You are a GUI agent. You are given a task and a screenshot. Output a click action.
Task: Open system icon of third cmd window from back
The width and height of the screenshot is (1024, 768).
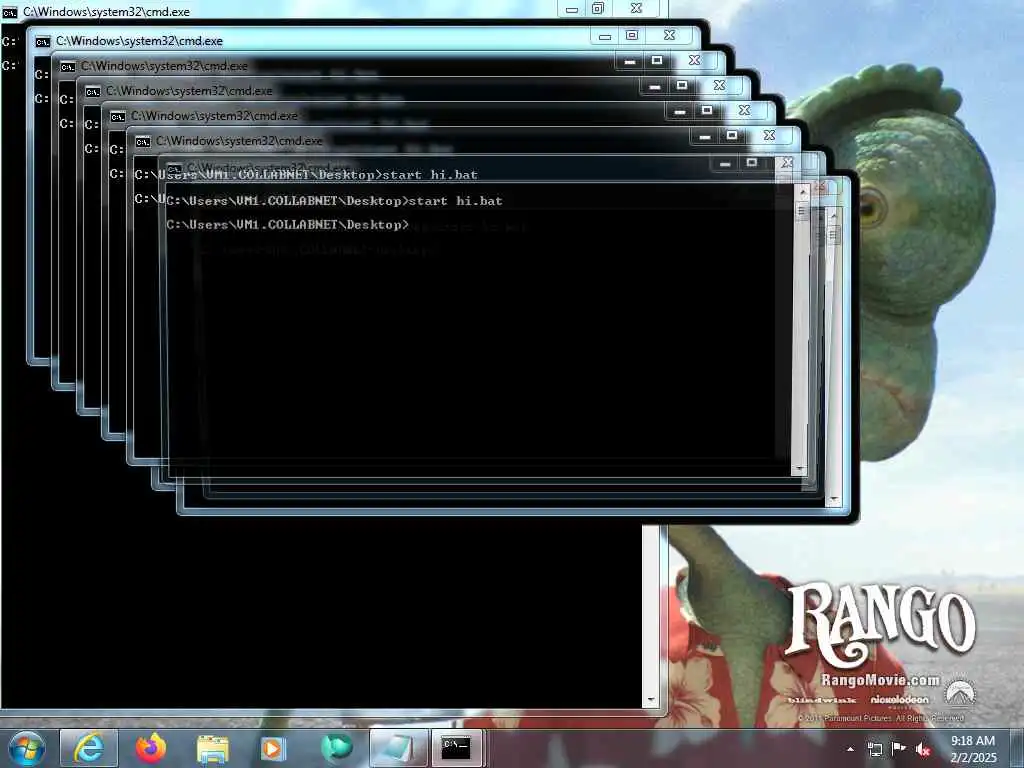(68, 67)
